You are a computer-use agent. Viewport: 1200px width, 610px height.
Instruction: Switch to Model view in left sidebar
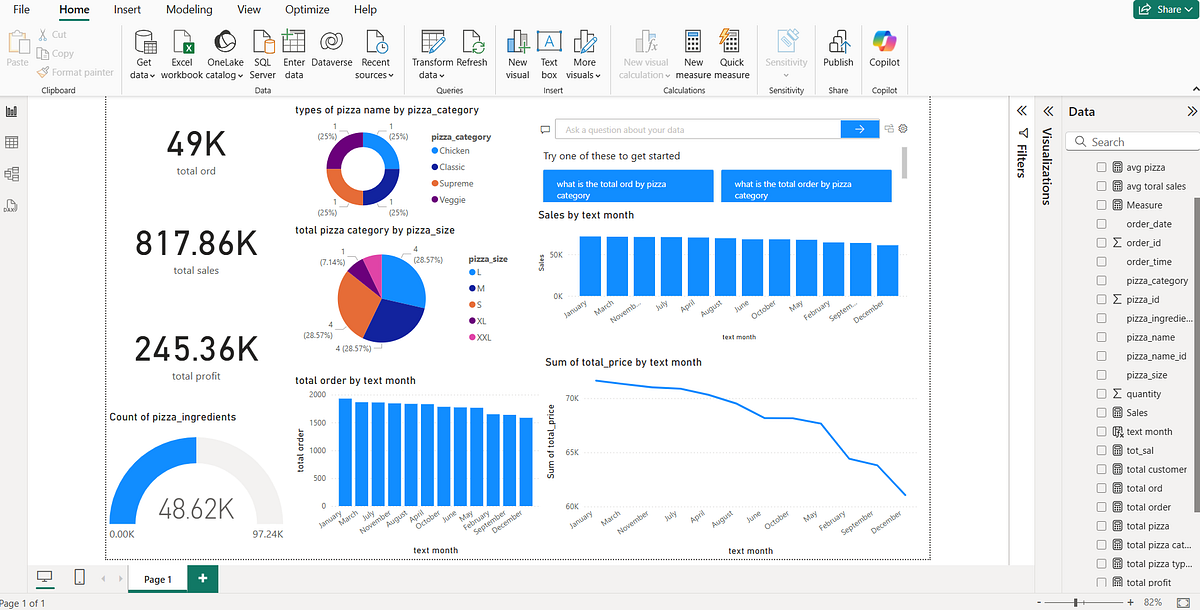pyautogui.click(x=14, y=172)
